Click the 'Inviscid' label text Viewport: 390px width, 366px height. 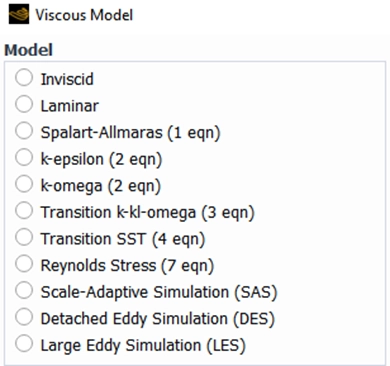click(67, 79)
